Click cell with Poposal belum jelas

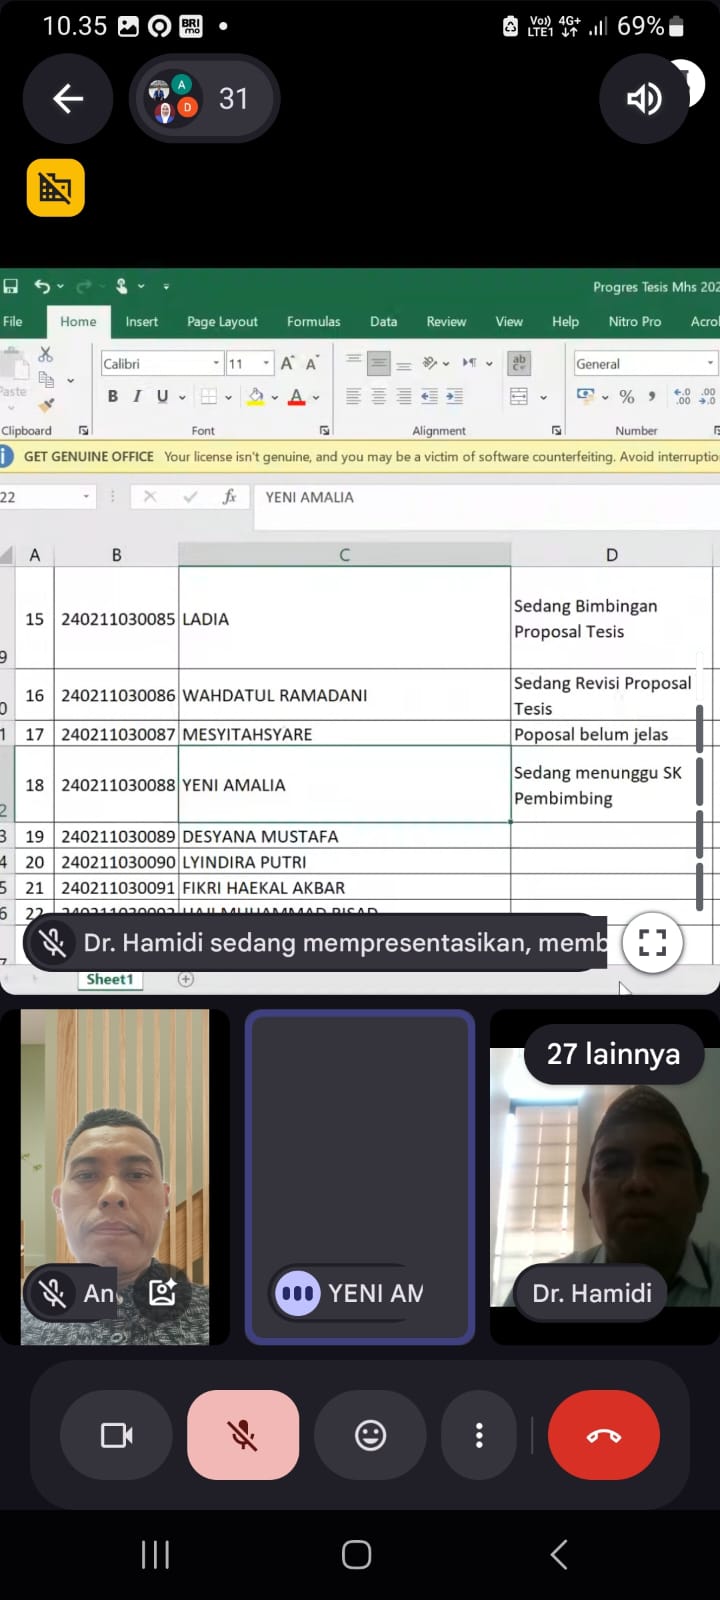click(612, 734)
